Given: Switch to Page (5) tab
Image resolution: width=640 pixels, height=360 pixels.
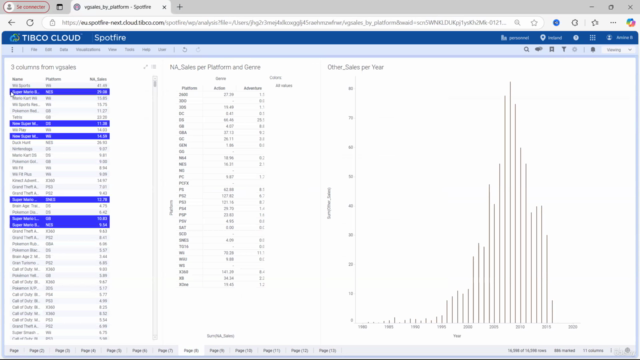Looking at the screenshot, I should [x=114, y=351].
